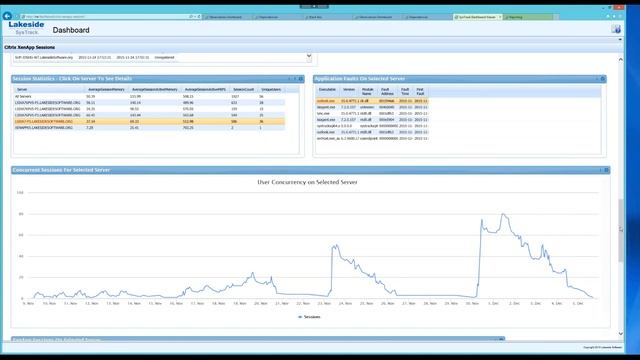Click the Citrix XenApp Sessions heading
This screenshot has height=360, width=640.
click(29, 47)
